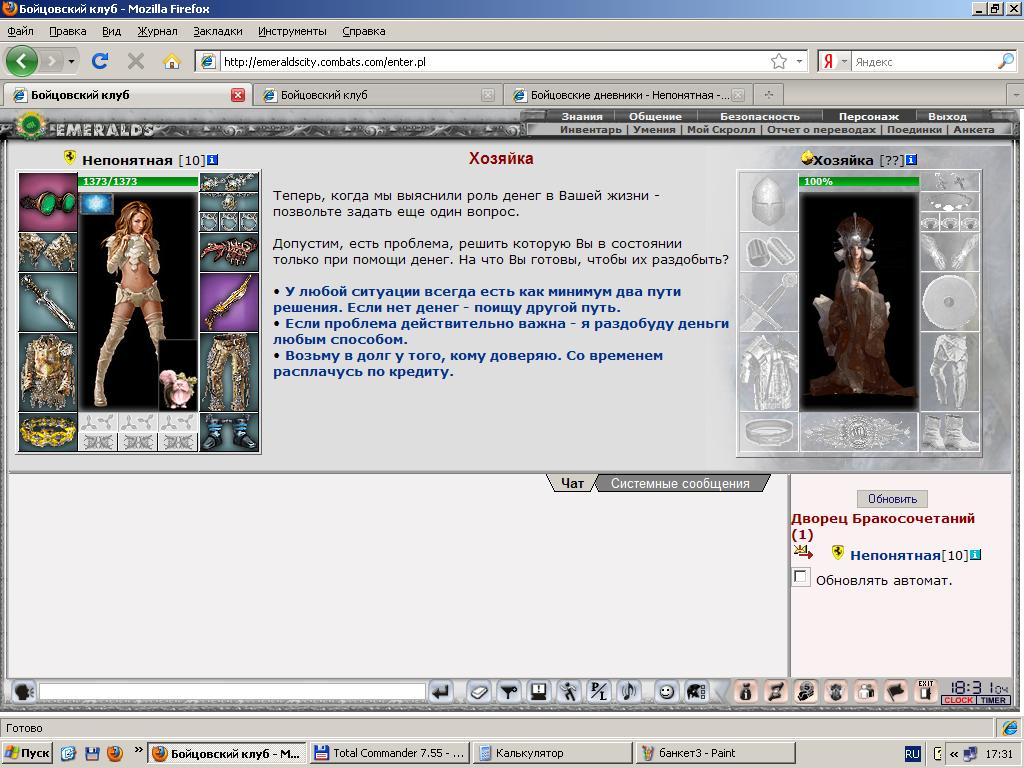Toggle the CLOCK display mode
1024x768 pixels.
(x=958, y=700)
